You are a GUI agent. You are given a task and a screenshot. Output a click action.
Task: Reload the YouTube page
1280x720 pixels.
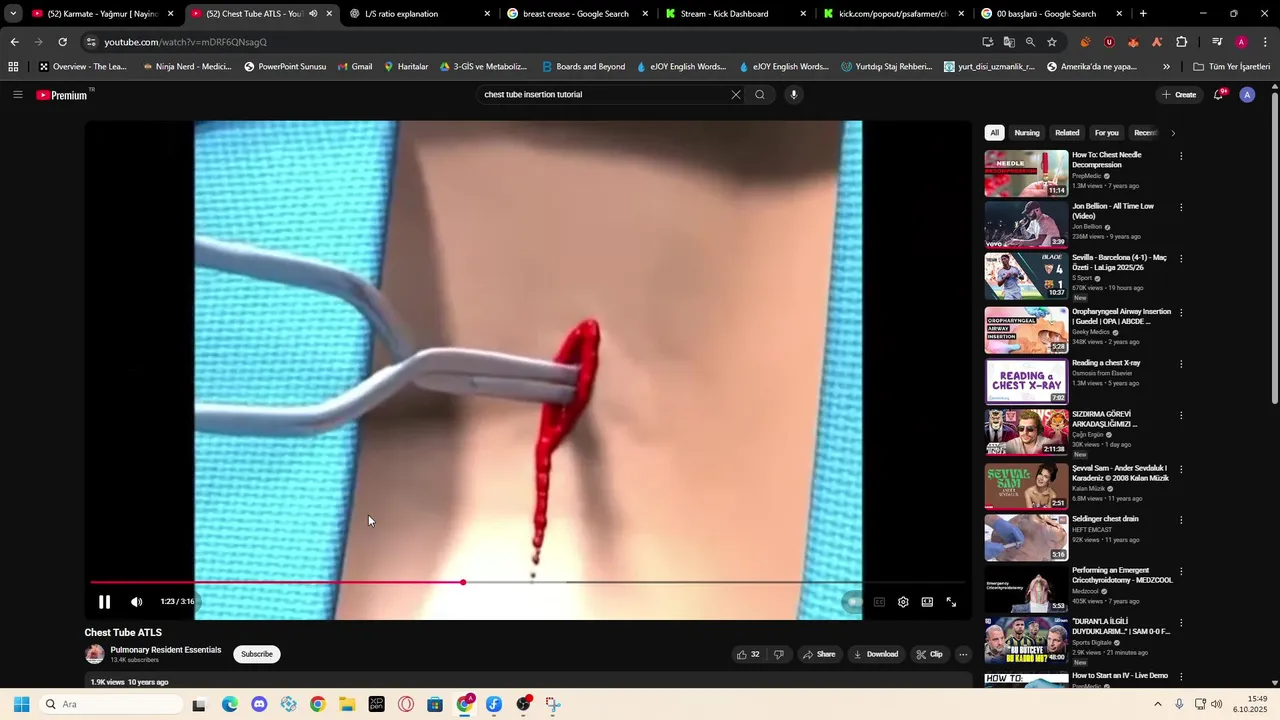(62, 42)
